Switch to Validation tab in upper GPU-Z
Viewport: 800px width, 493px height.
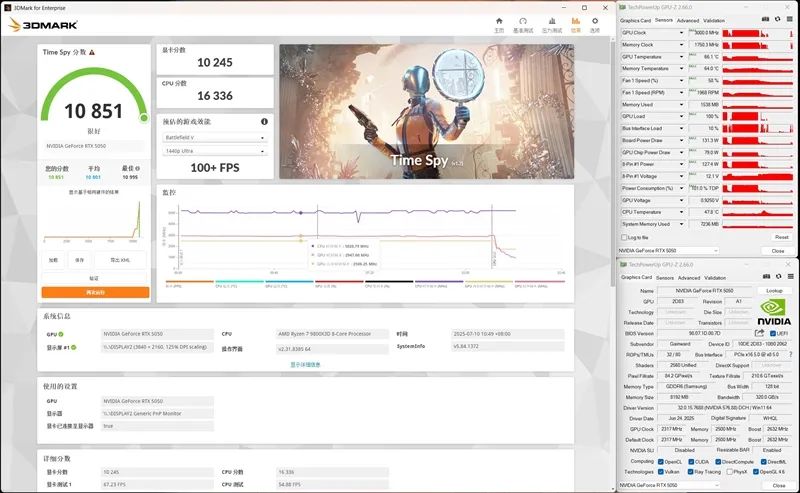(x=714, y=20)
